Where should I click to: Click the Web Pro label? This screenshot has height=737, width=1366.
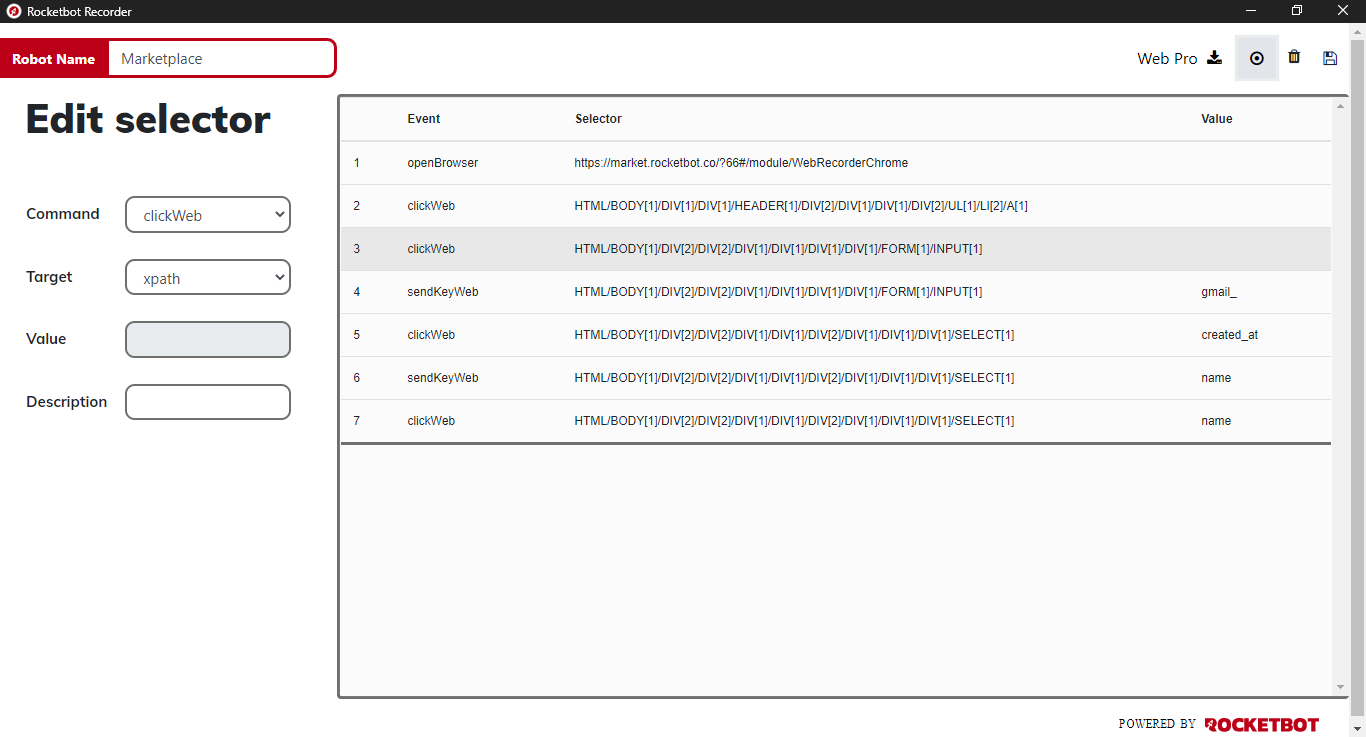[1167, 58]
